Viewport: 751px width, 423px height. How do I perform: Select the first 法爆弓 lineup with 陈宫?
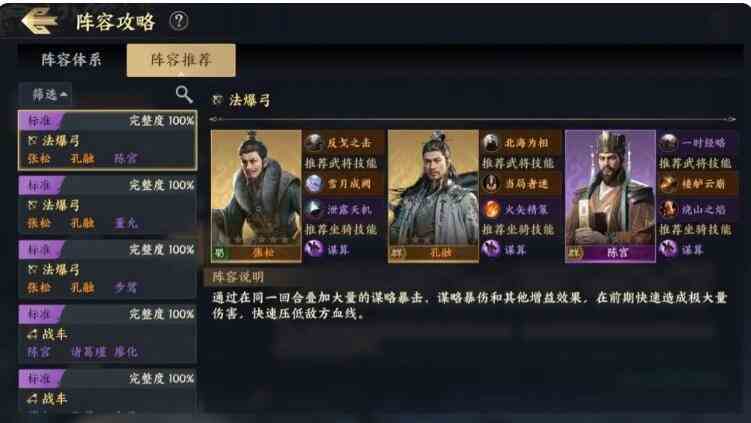click(x=107, y=140)
